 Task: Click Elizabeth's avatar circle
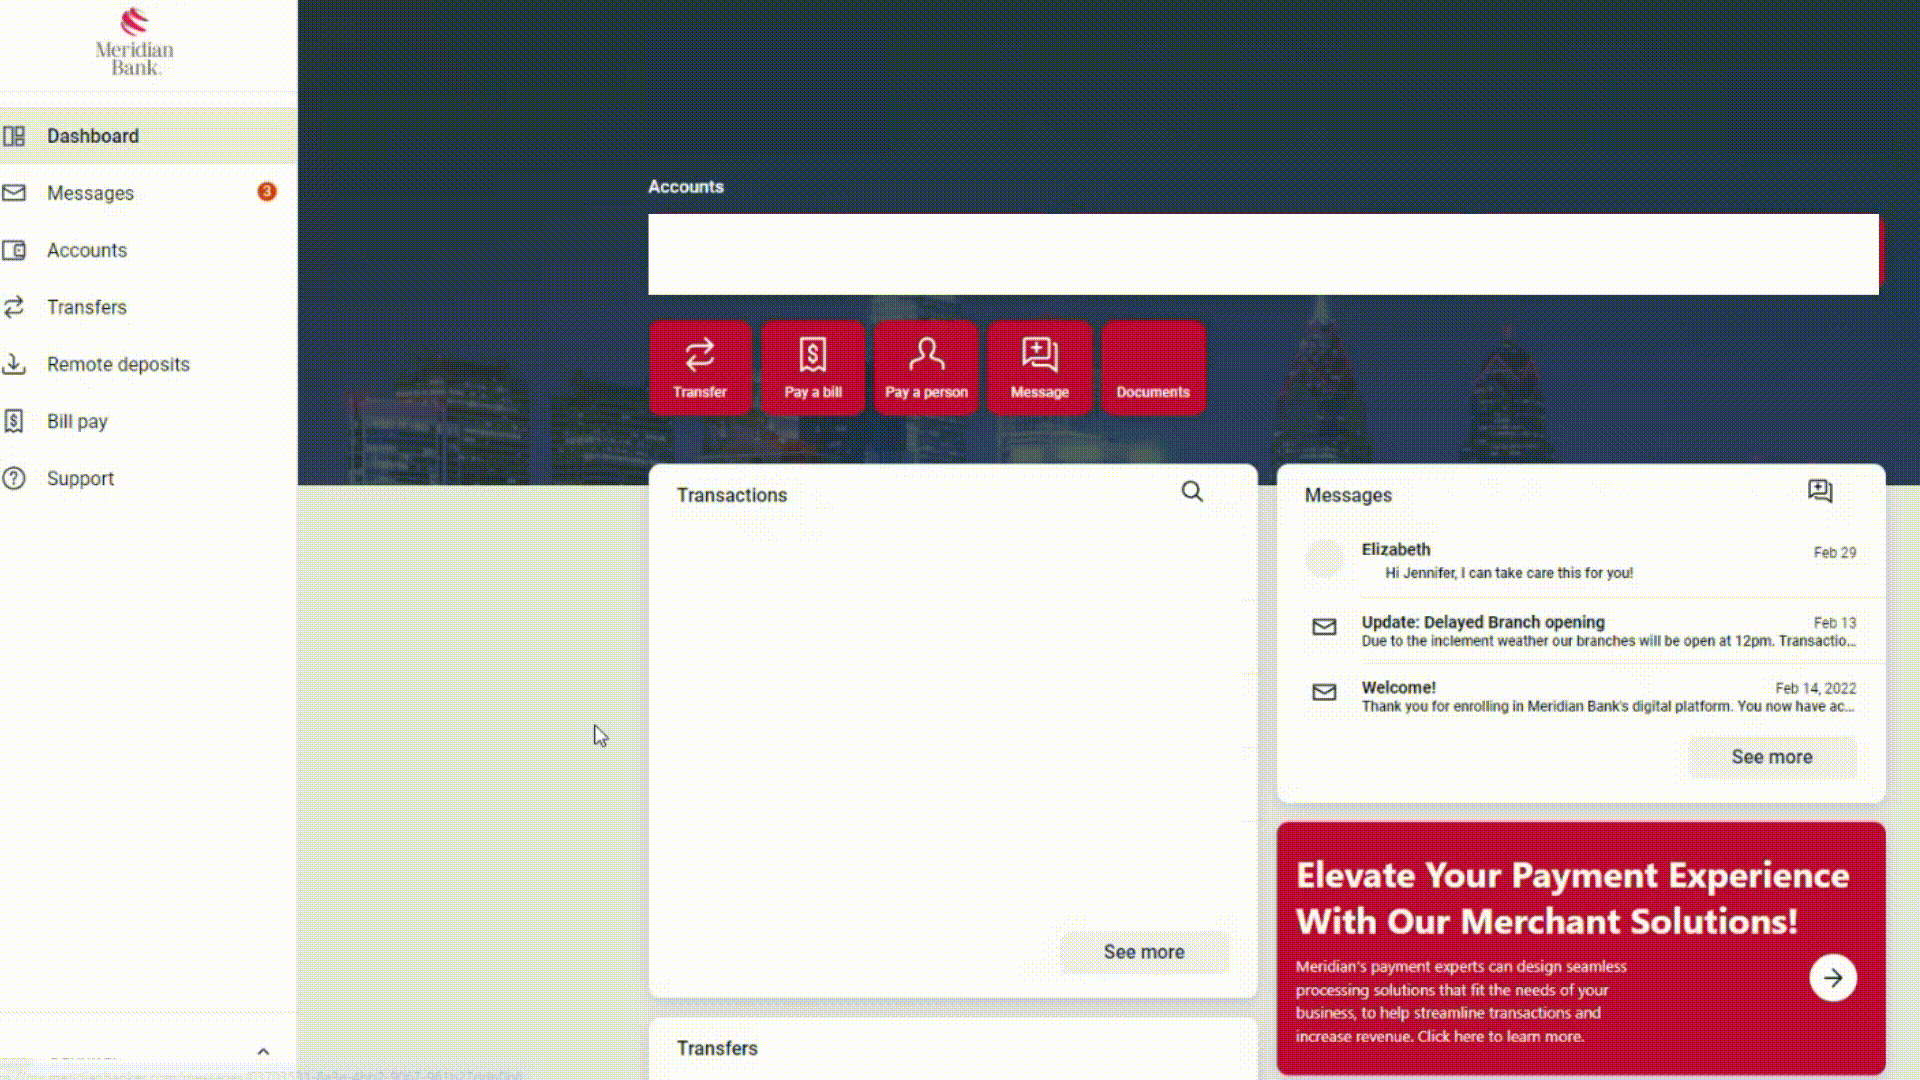tap(1324, 558)
